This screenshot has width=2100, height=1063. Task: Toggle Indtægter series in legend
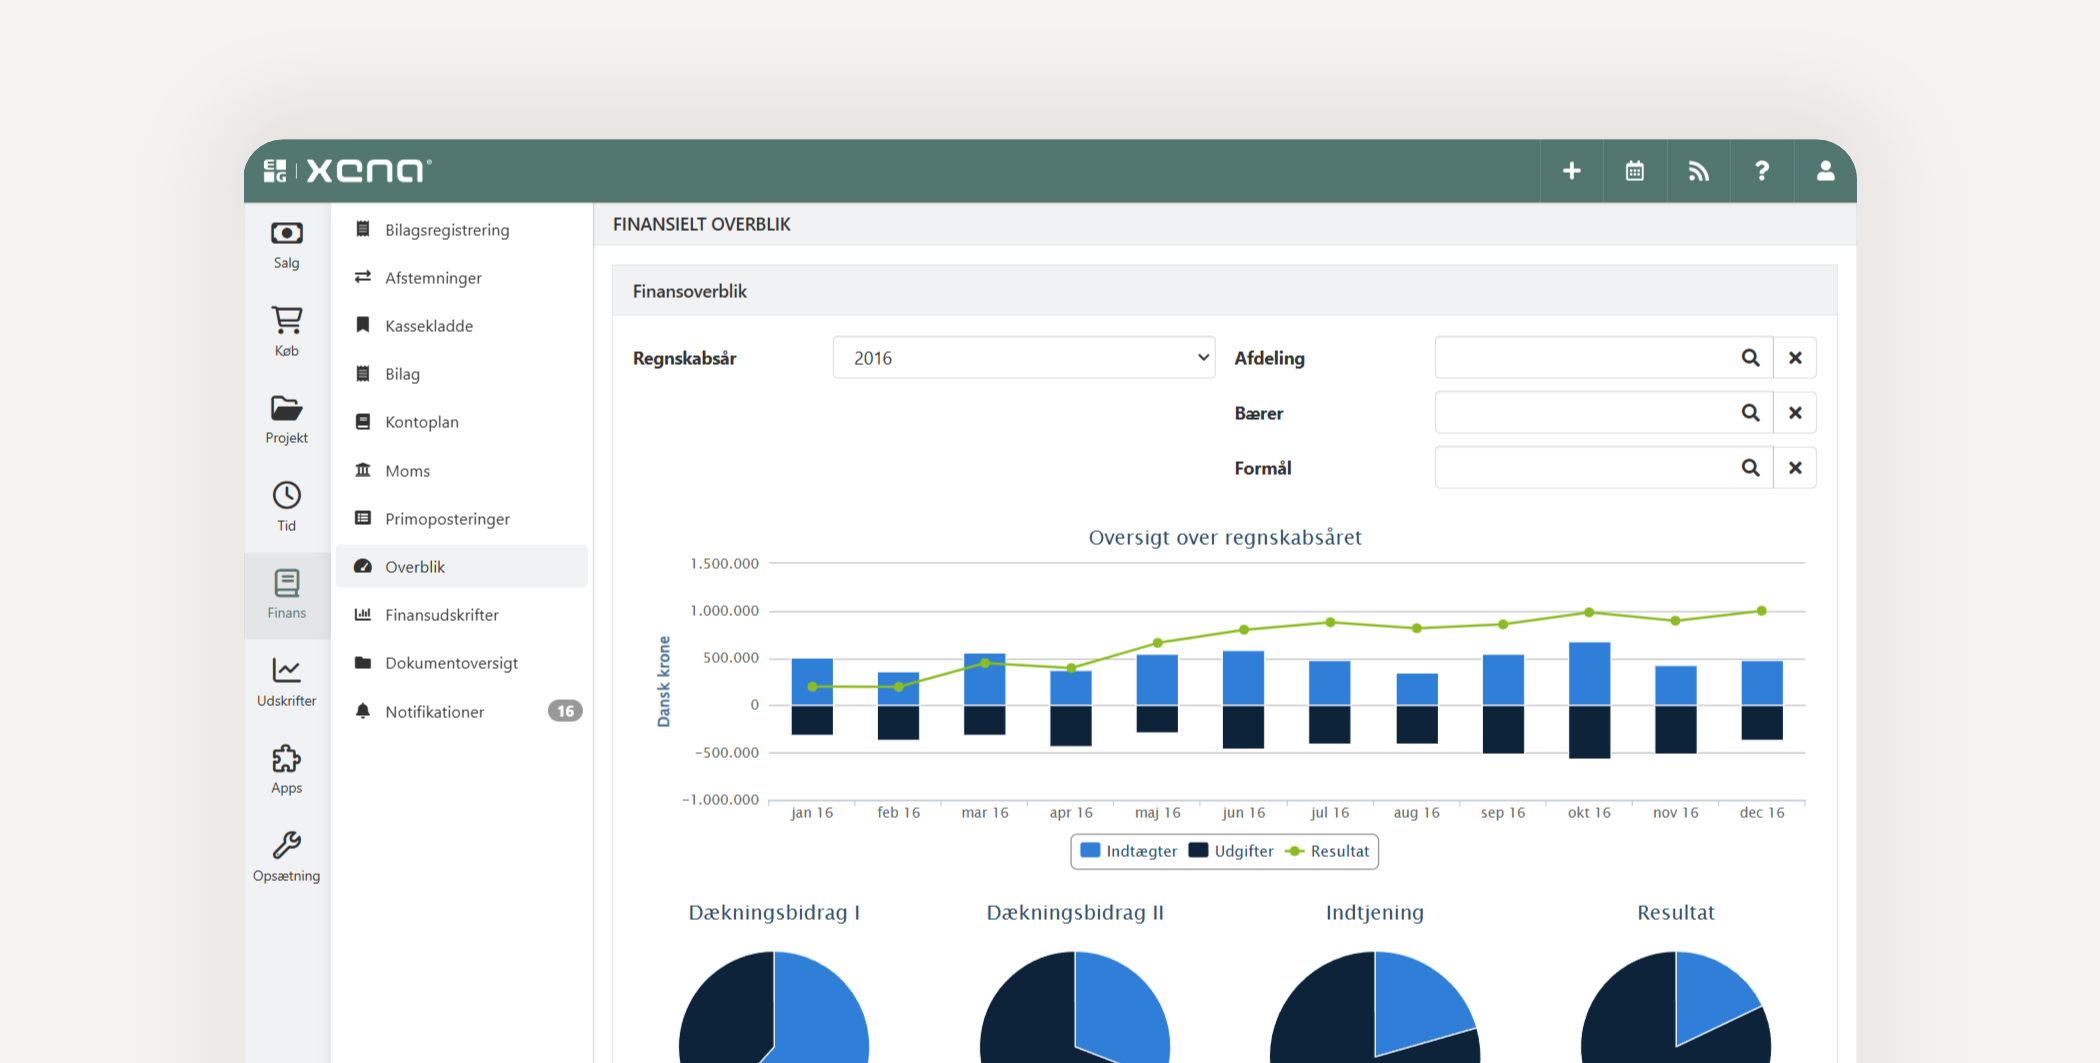click(x=1129, y=851)
